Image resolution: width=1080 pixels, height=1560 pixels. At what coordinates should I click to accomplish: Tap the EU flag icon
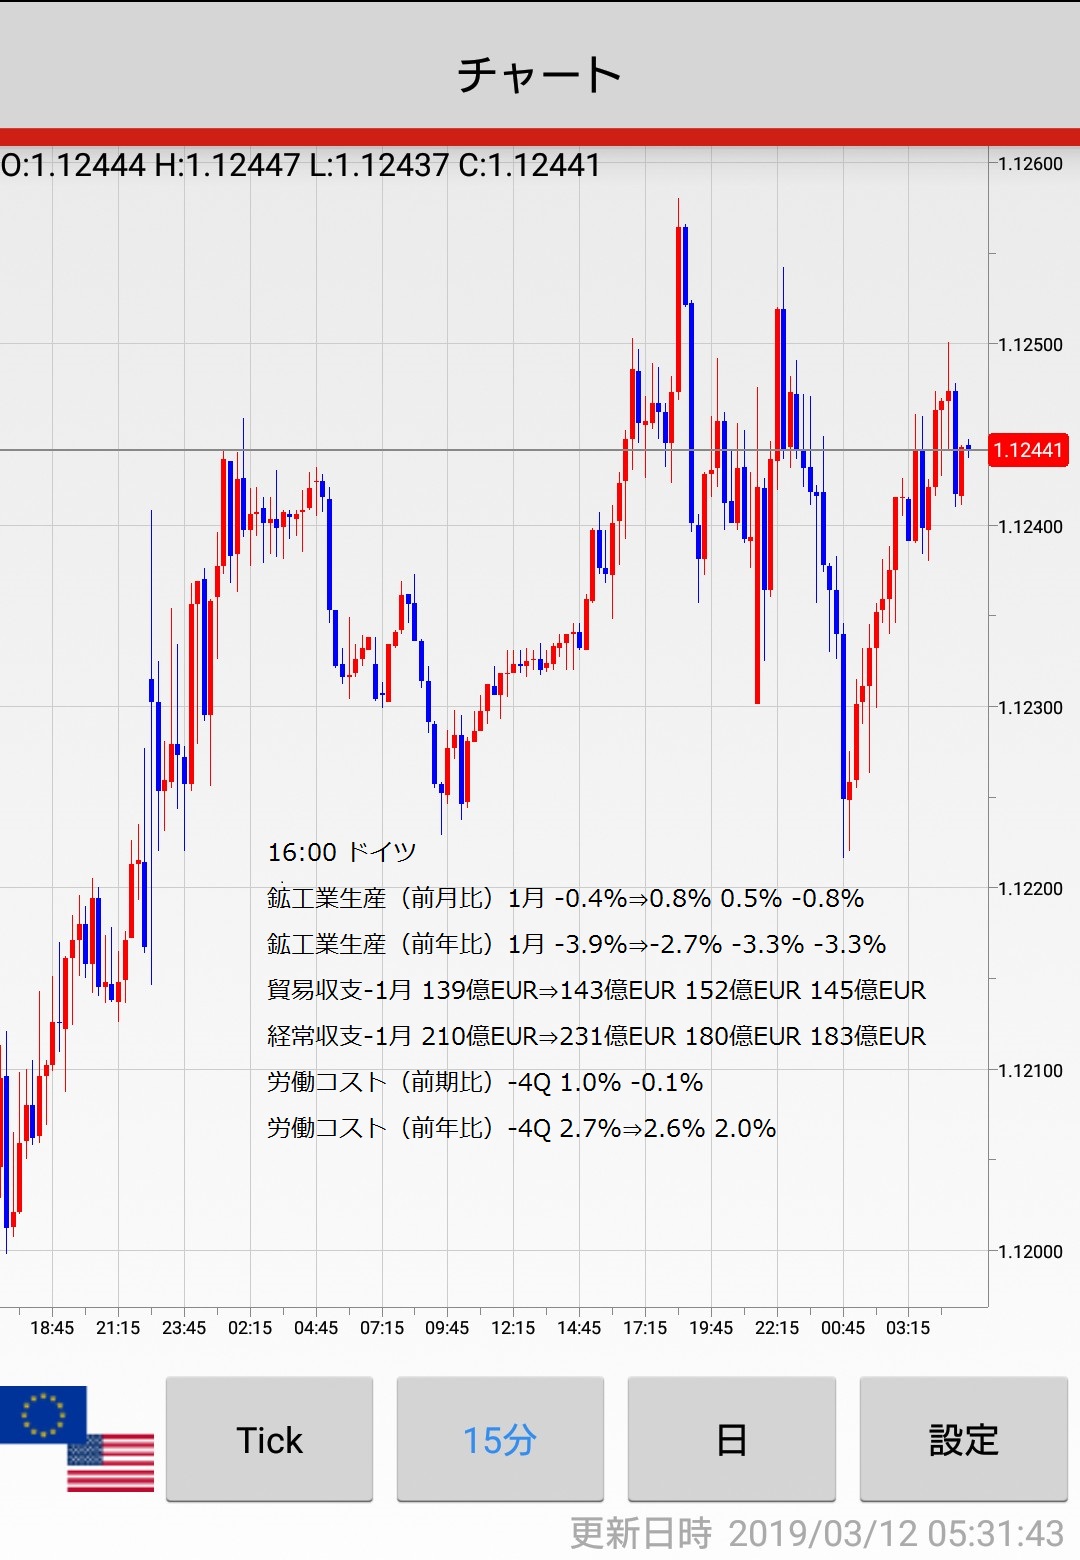[40, 1412]
